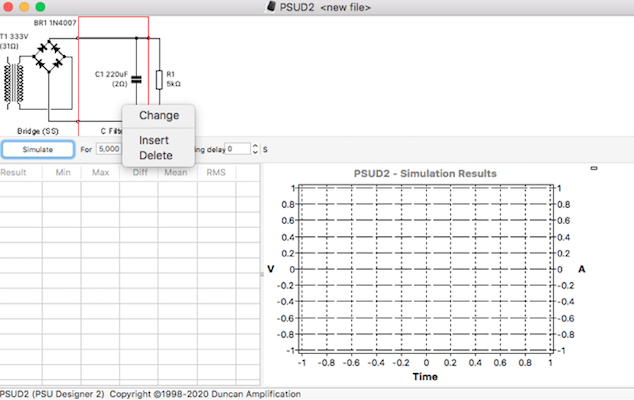Click the Min column header
Screen dimensions: 634x400
[63, 173]
